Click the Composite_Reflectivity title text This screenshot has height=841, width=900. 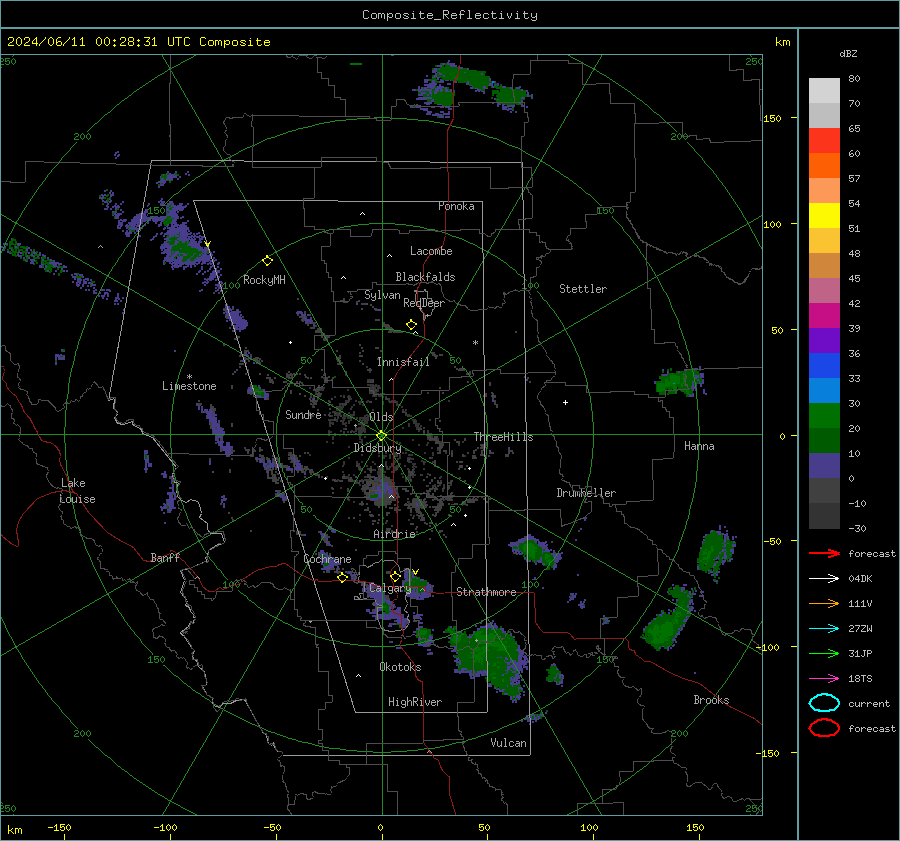coord(450,15)
